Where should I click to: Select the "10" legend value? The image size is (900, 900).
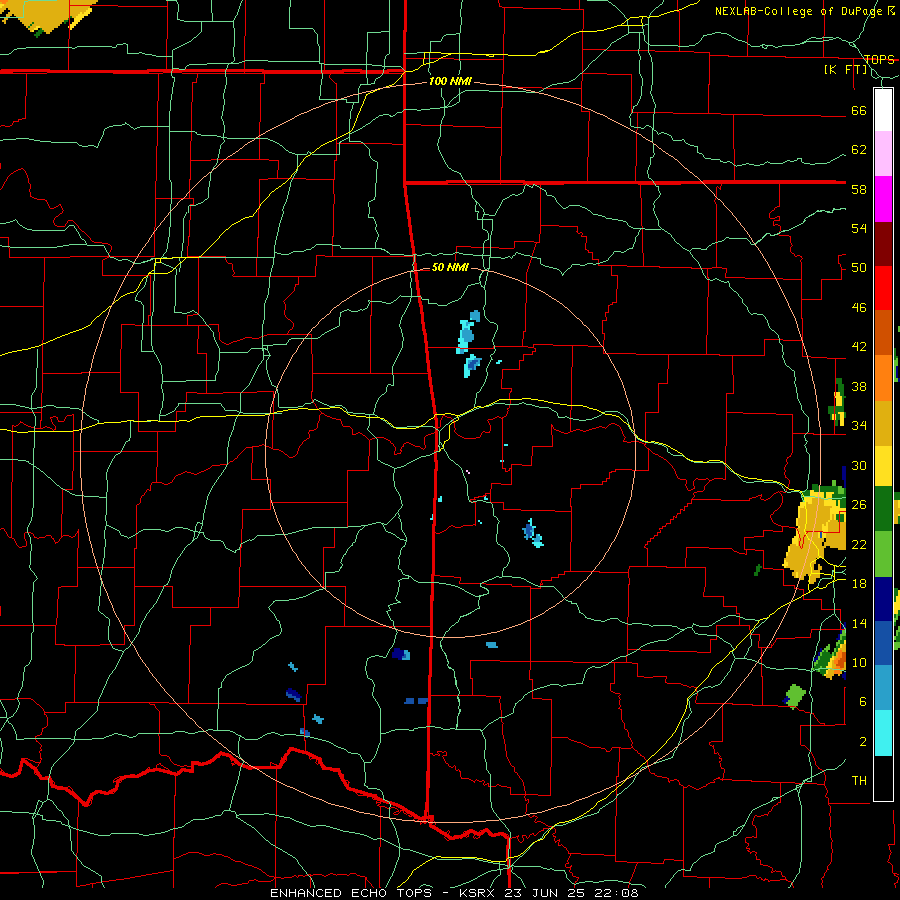(859, 662)
